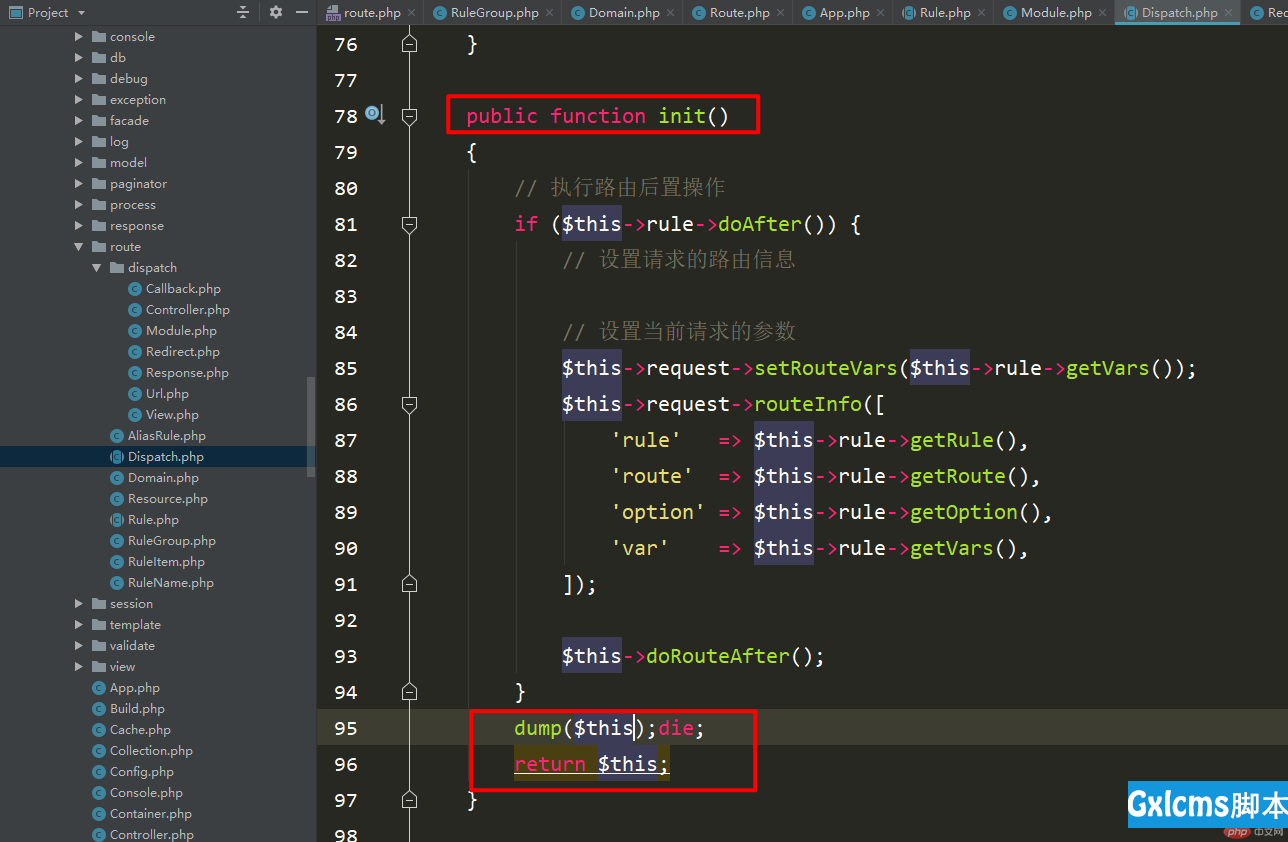Open View.php in the tree
This screenshot has height=842, width=1288.
172,414
